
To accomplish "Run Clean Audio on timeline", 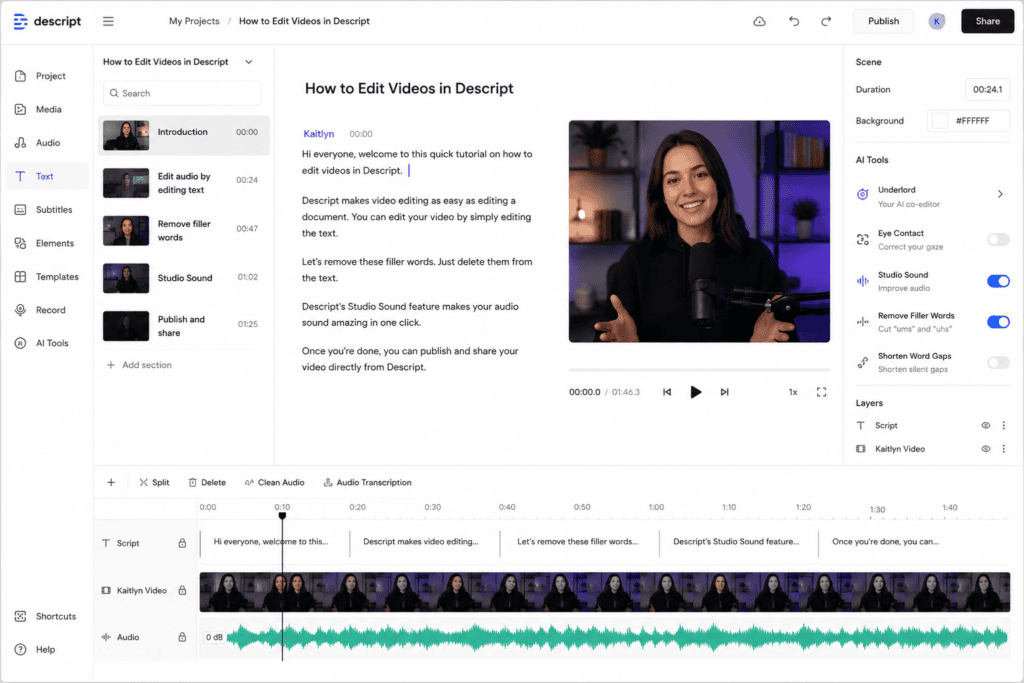I will [274, 483].
